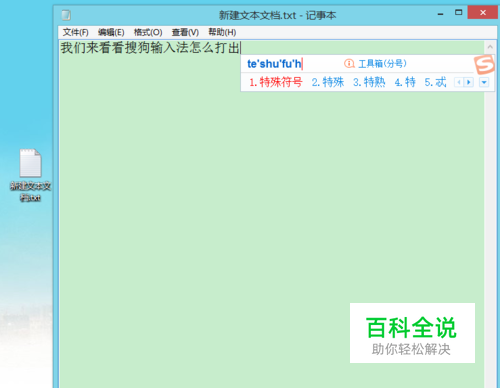Image resolution: width=500 pixels, height=388 pixels.
Task: Select candidate 2 特殊
Action: pyautogui.click(x=328, y=82)
